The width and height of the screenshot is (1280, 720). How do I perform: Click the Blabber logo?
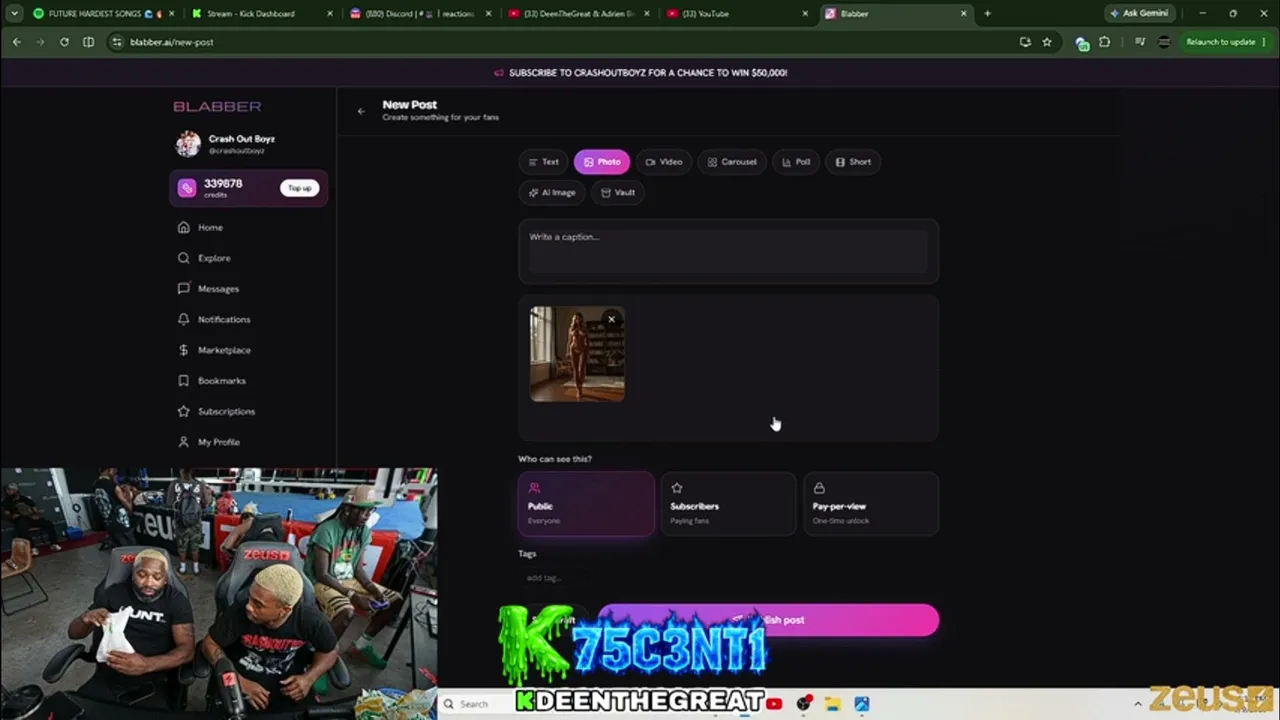point(217,106)
